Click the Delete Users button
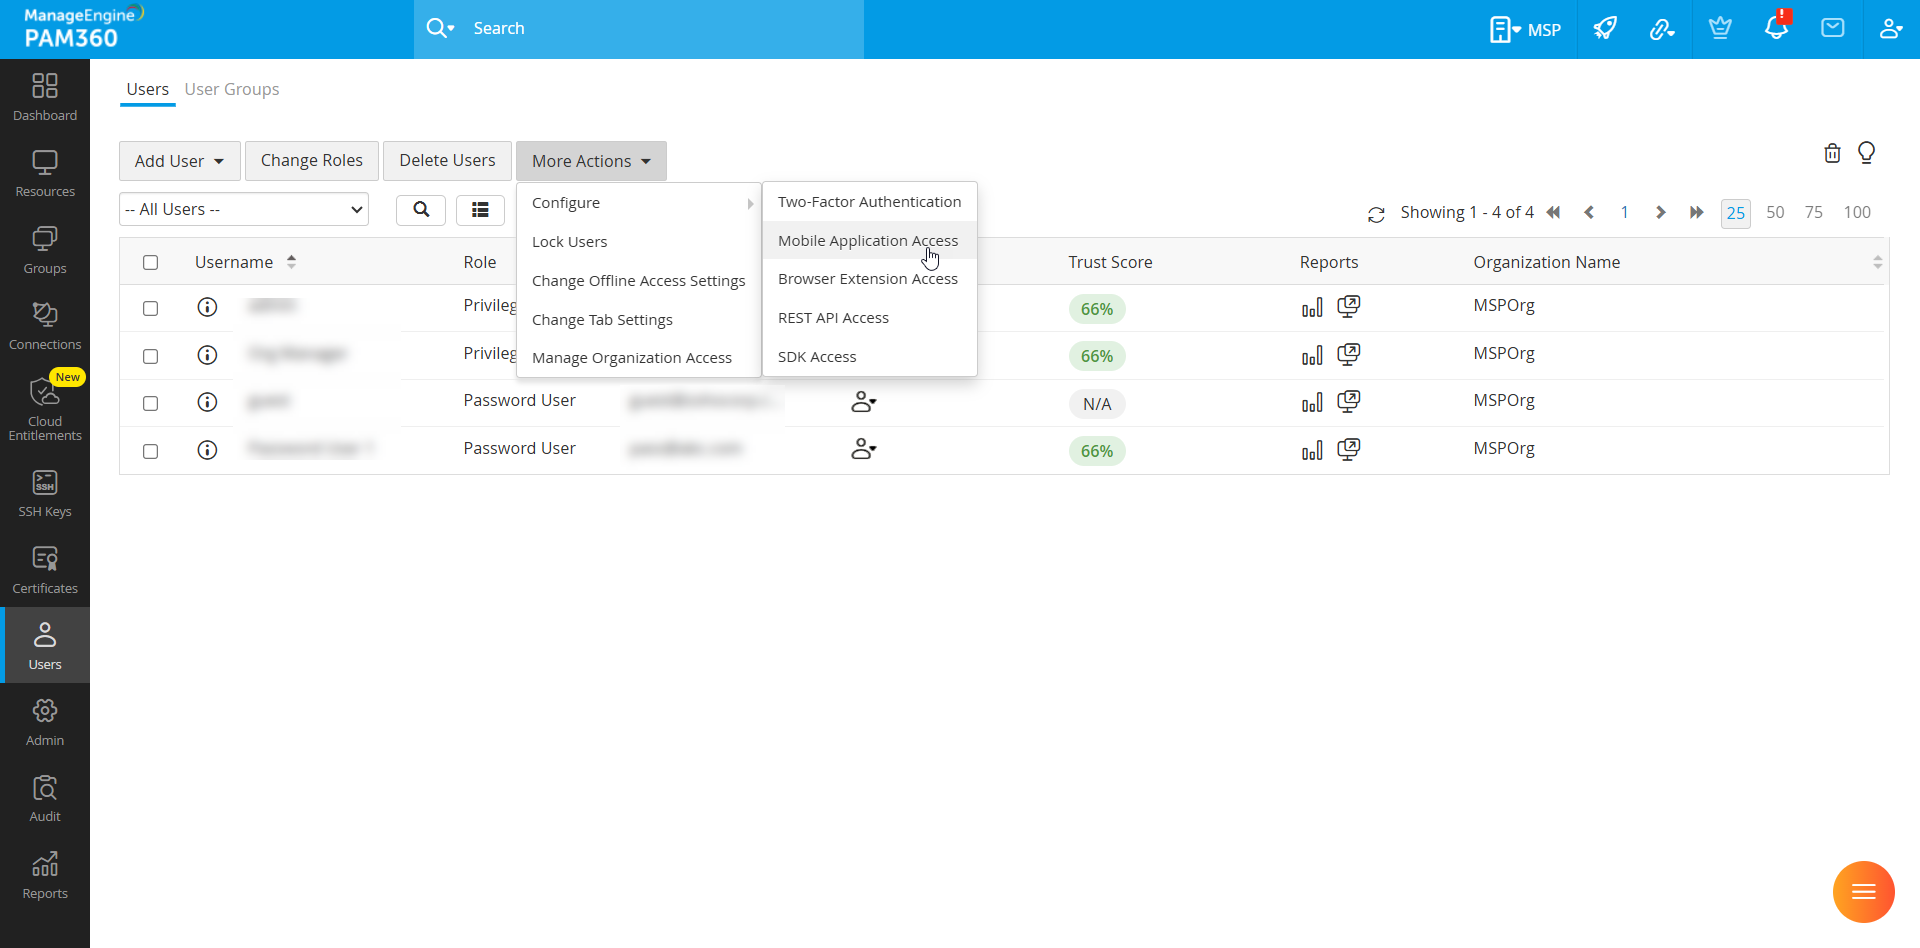Screen dimensions: 1920x948 click(x=447, y=161)
